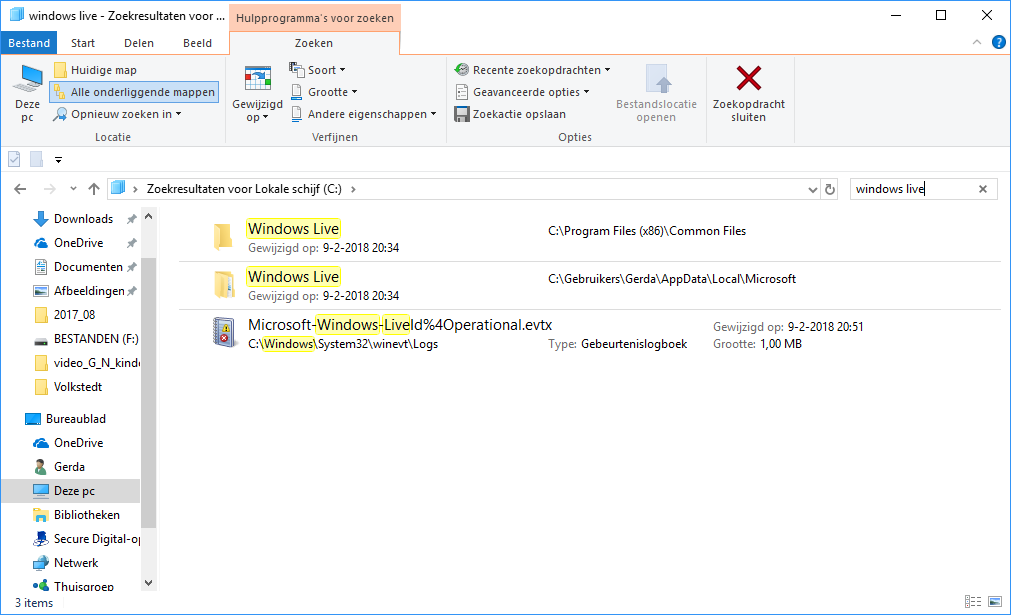Click Zoekactie opslaan save icon

coord(462,114)
